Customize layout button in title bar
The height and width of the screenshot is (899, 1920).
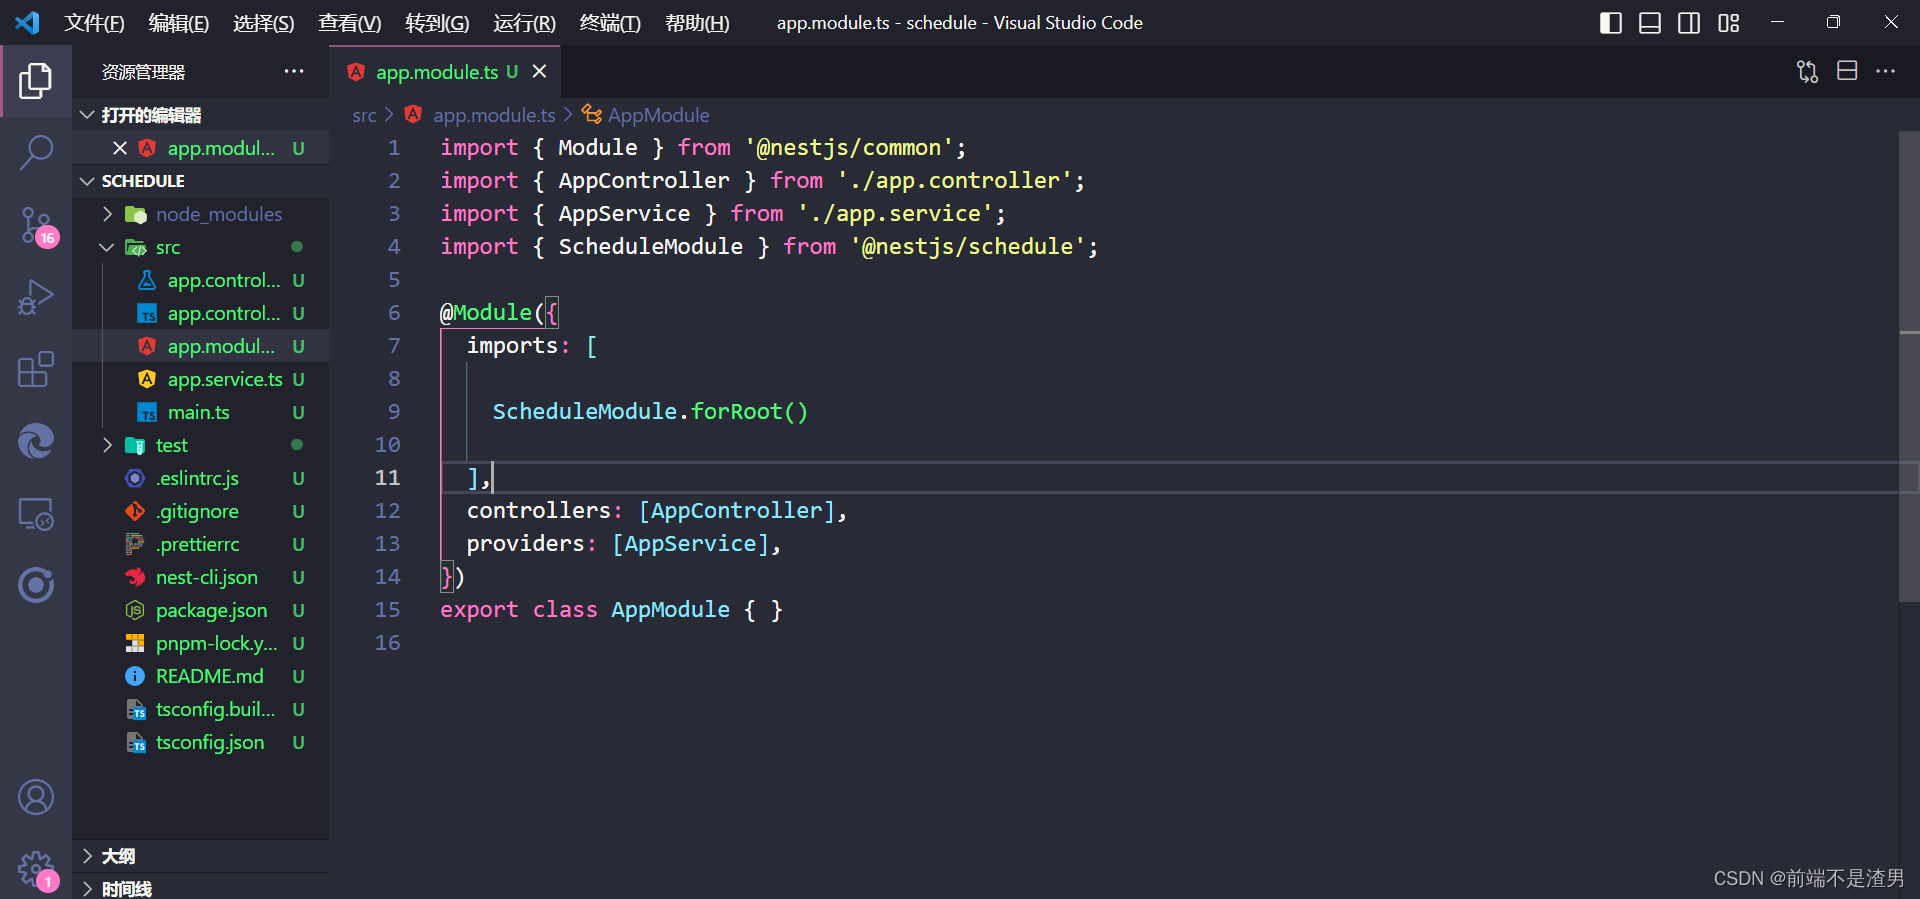click(1729, 23)
